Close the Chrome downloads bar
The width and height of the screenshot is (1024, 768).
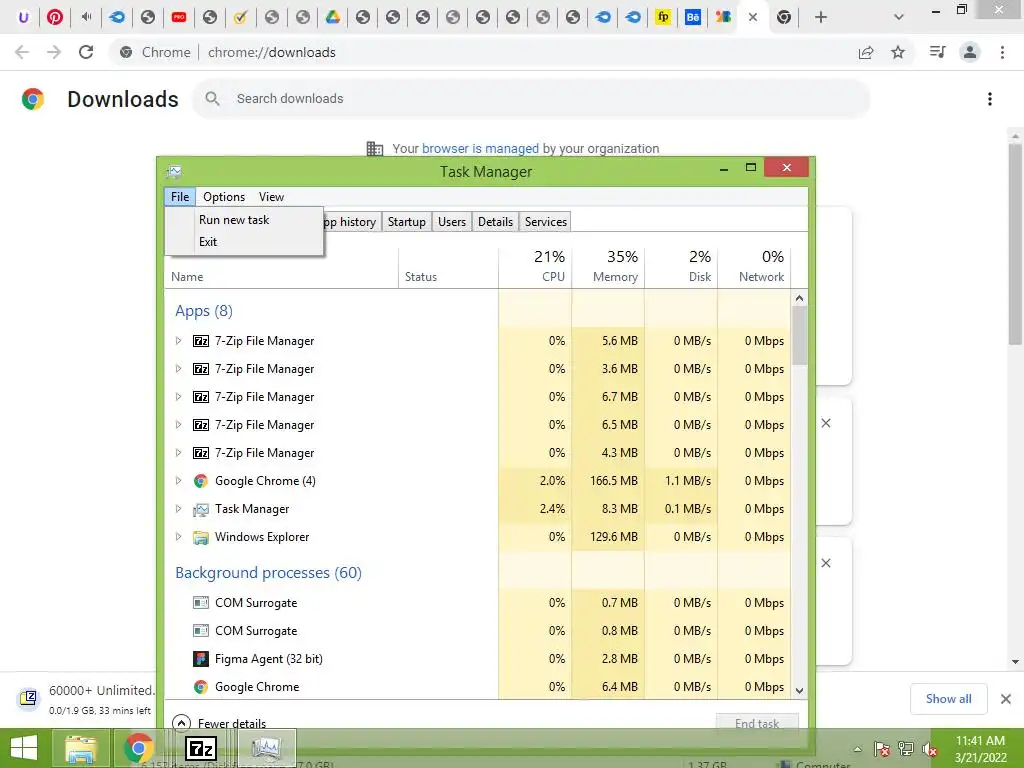pos(1006,699)
